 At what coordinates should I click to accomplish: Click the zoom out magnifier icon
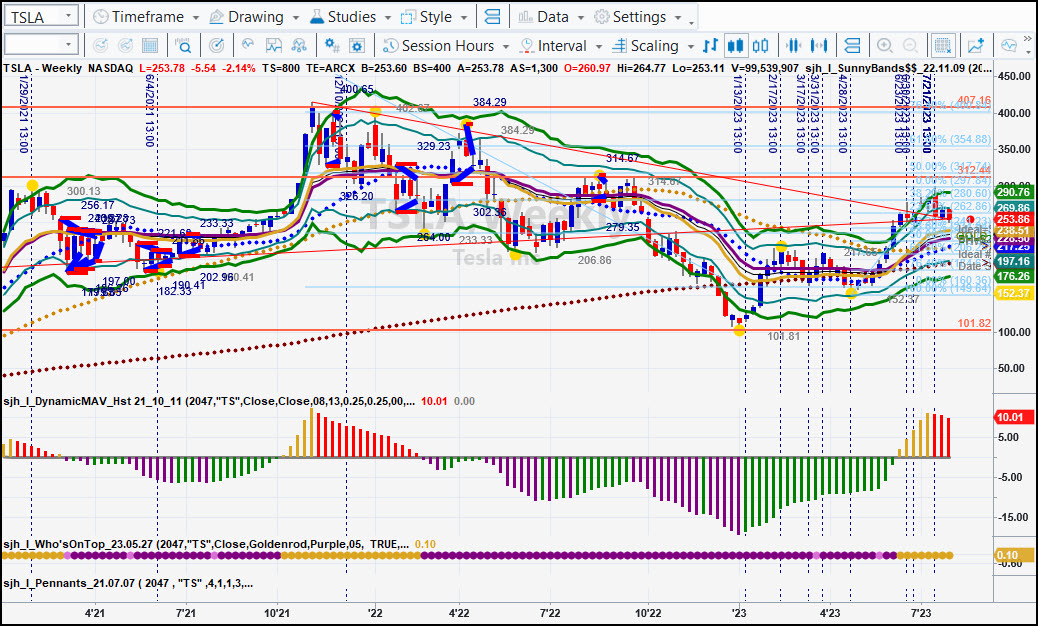click(x=910, y=46)
